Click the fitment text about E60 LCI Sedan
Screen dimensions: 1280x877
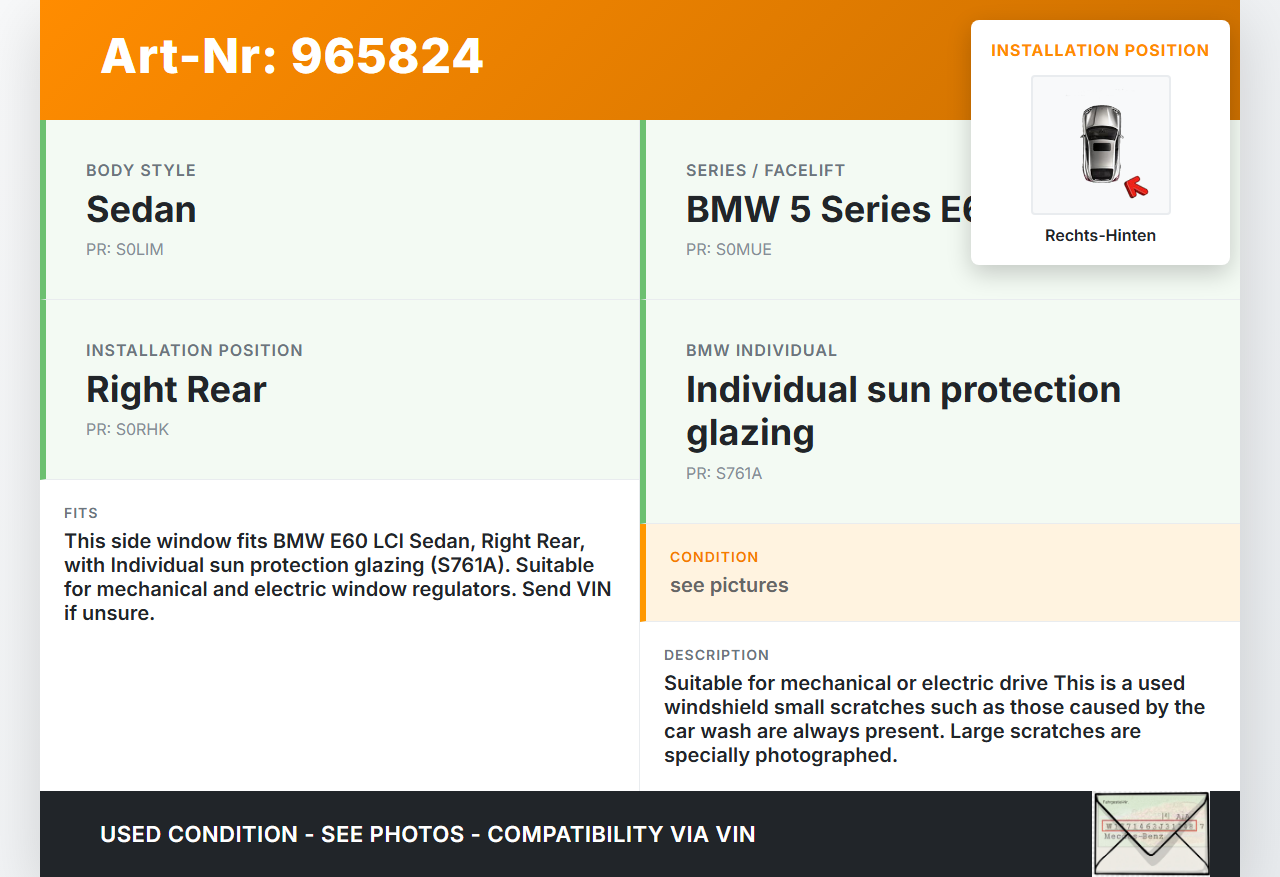[338, 577]
